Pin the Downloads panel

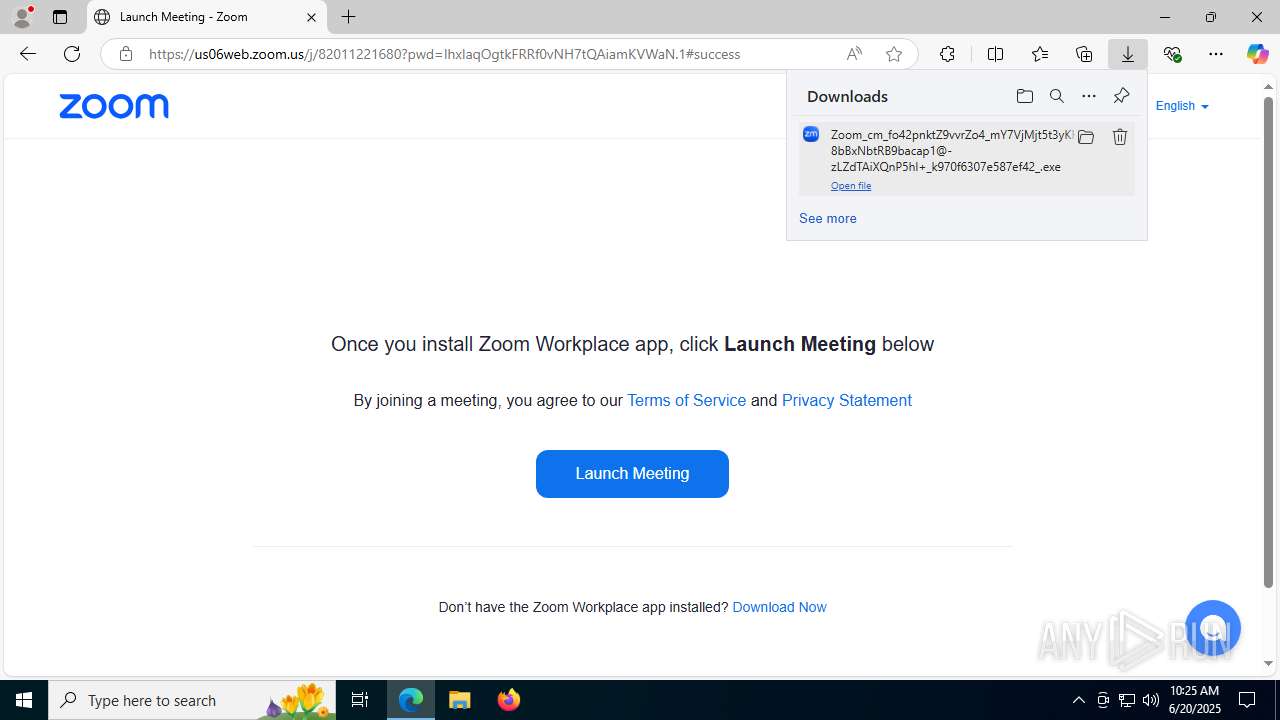point(1121,96)
